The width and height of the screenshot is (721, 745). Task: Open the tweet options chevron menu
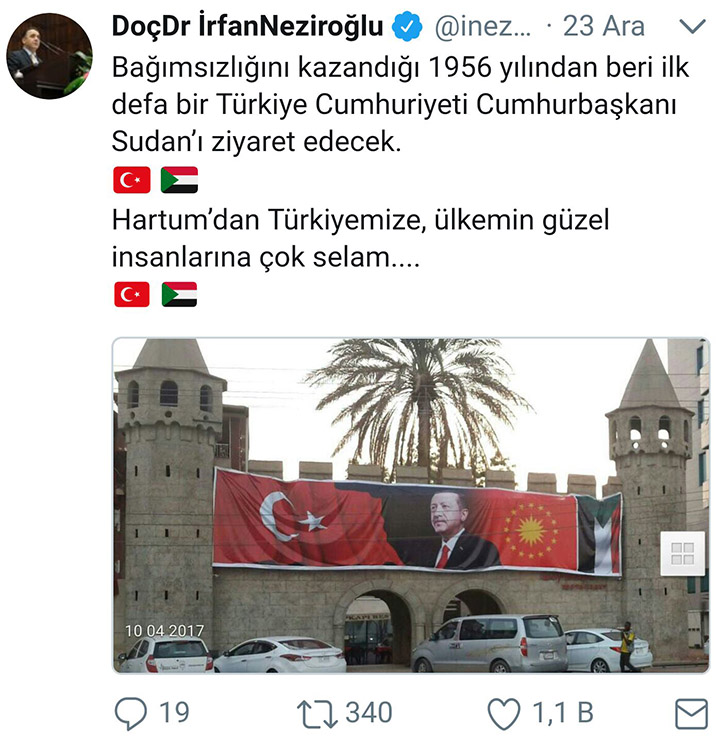[692, 26]
